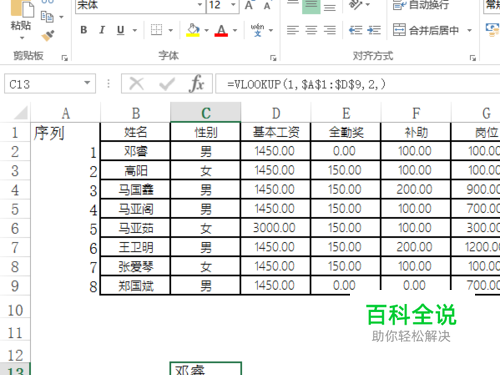
Task: Select column E header
Action: click(x=346, y=113)
